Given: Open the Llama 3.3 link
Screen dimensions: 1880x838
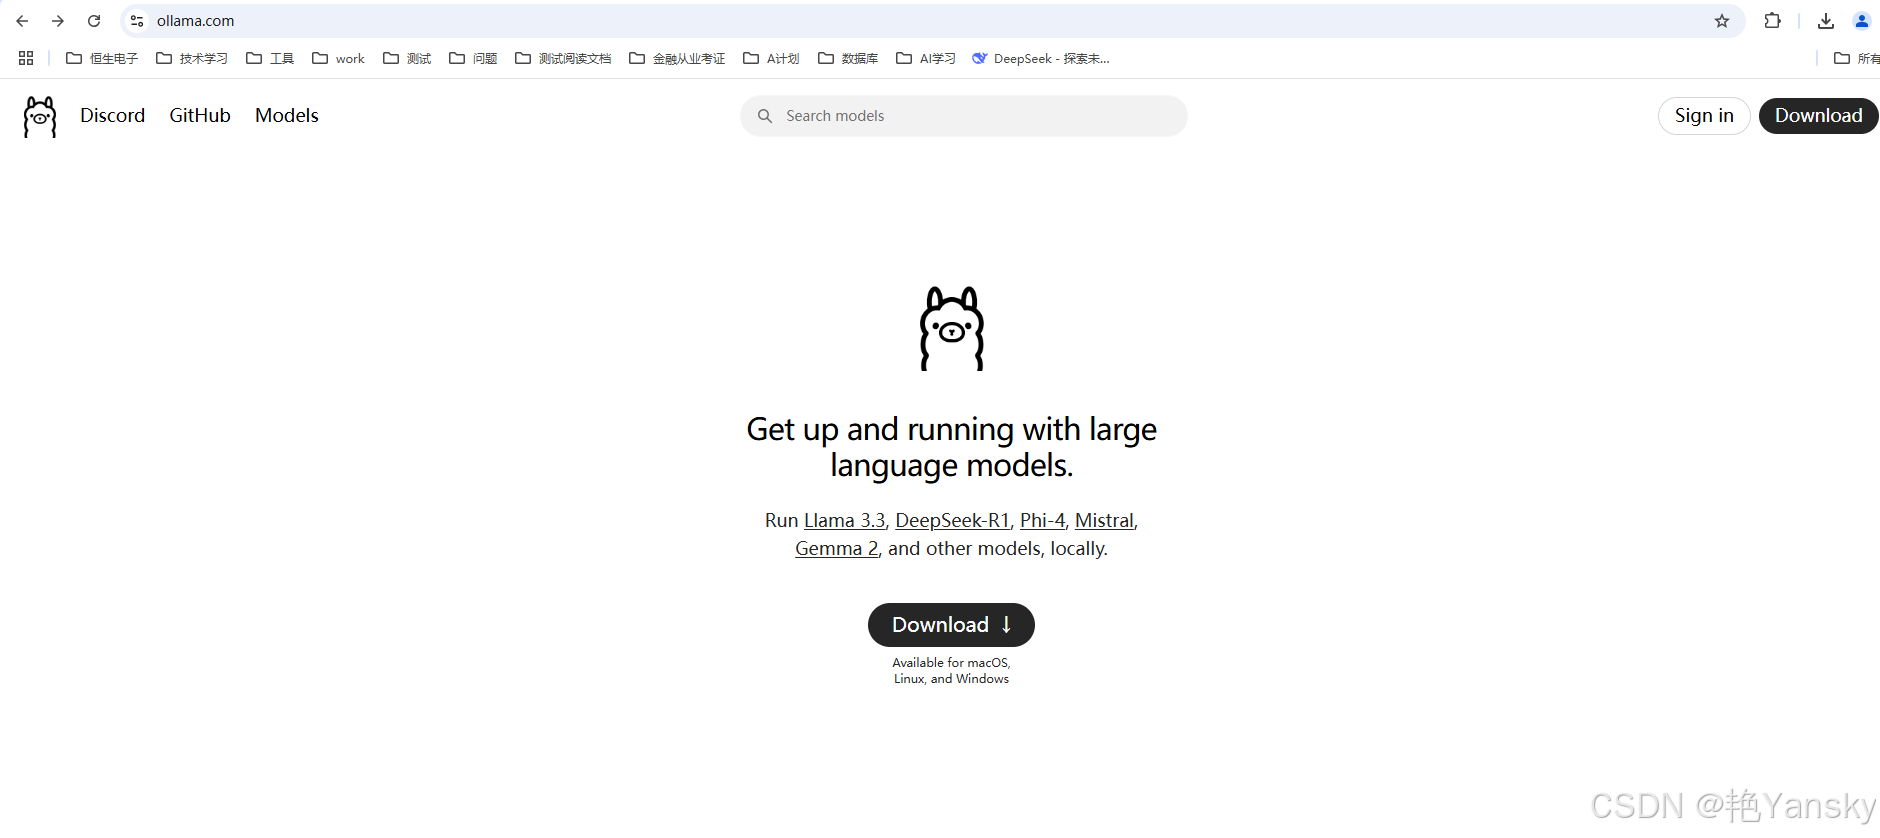Looking at the screenshot, I should (x=845, y=520).
